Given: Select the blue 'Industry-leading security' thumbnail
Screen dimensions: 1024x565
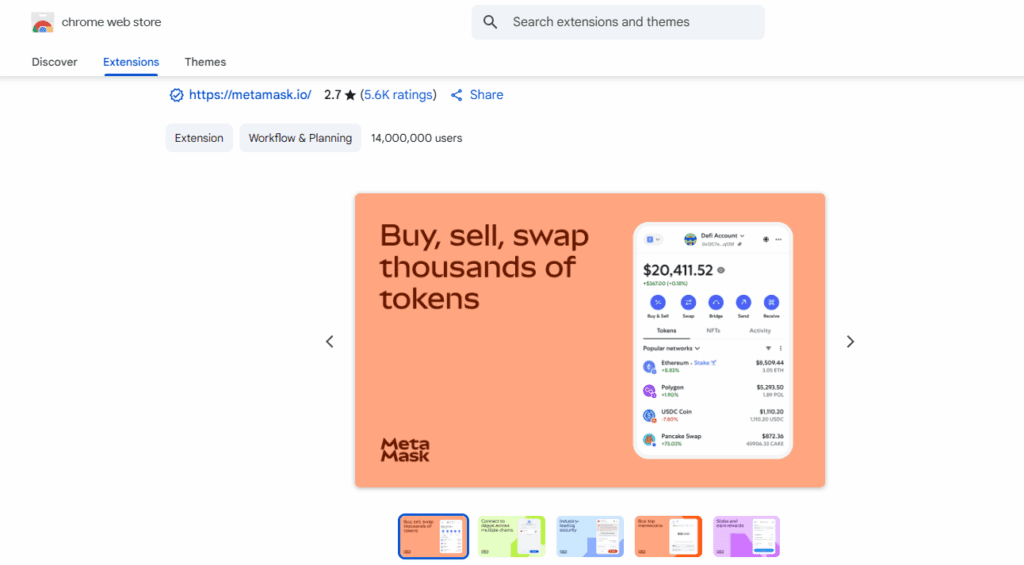Looking at the screenshot, I should (590, 537).
